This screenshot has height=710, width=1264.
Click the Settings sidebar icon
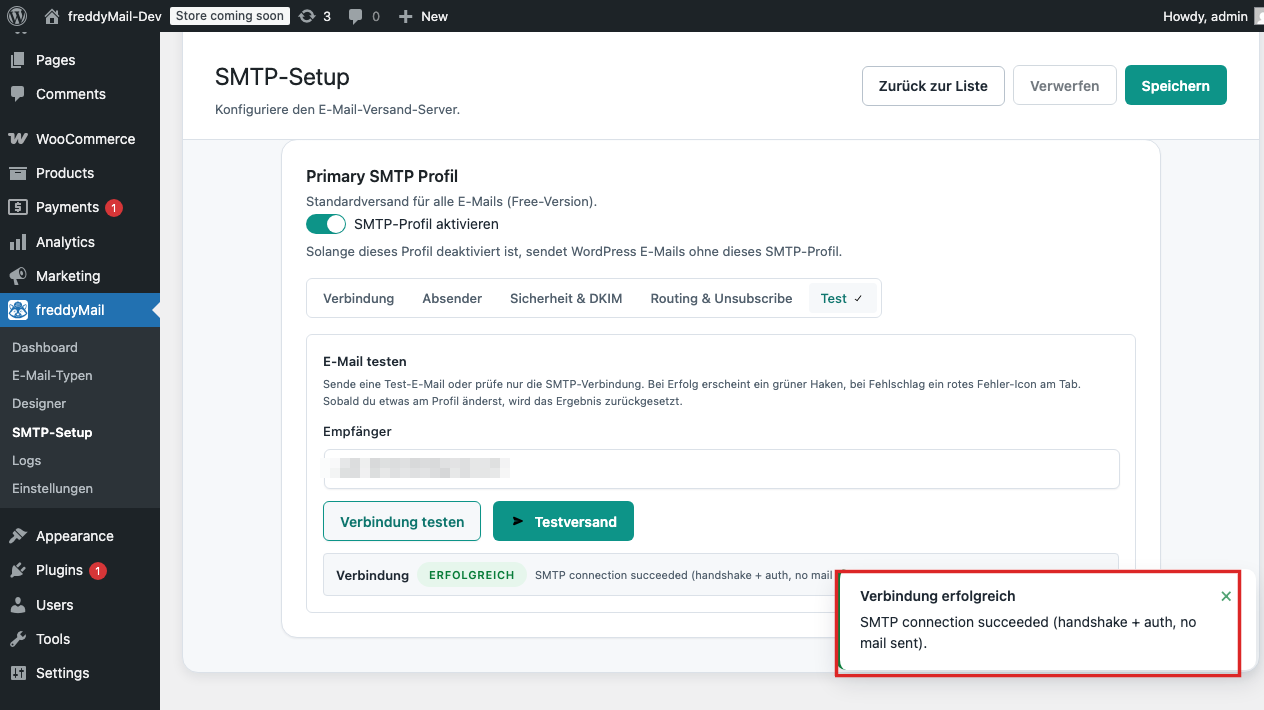[17, 673]
